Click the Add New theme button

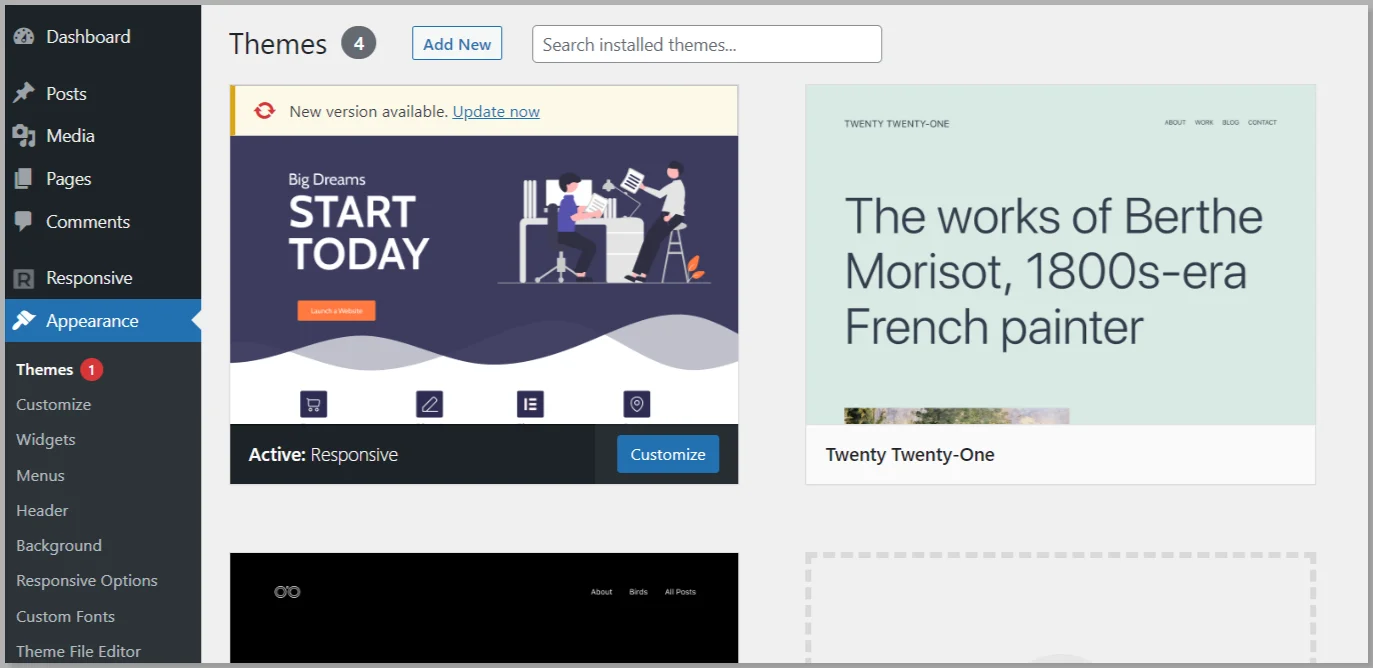[457, 44]
